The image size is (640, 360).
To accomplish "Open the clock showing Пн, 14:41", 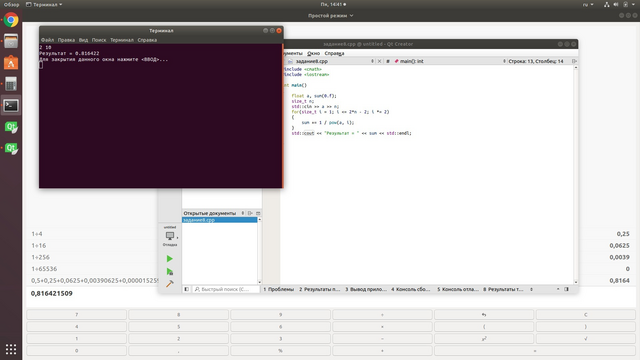I will [x=333, y=4].
